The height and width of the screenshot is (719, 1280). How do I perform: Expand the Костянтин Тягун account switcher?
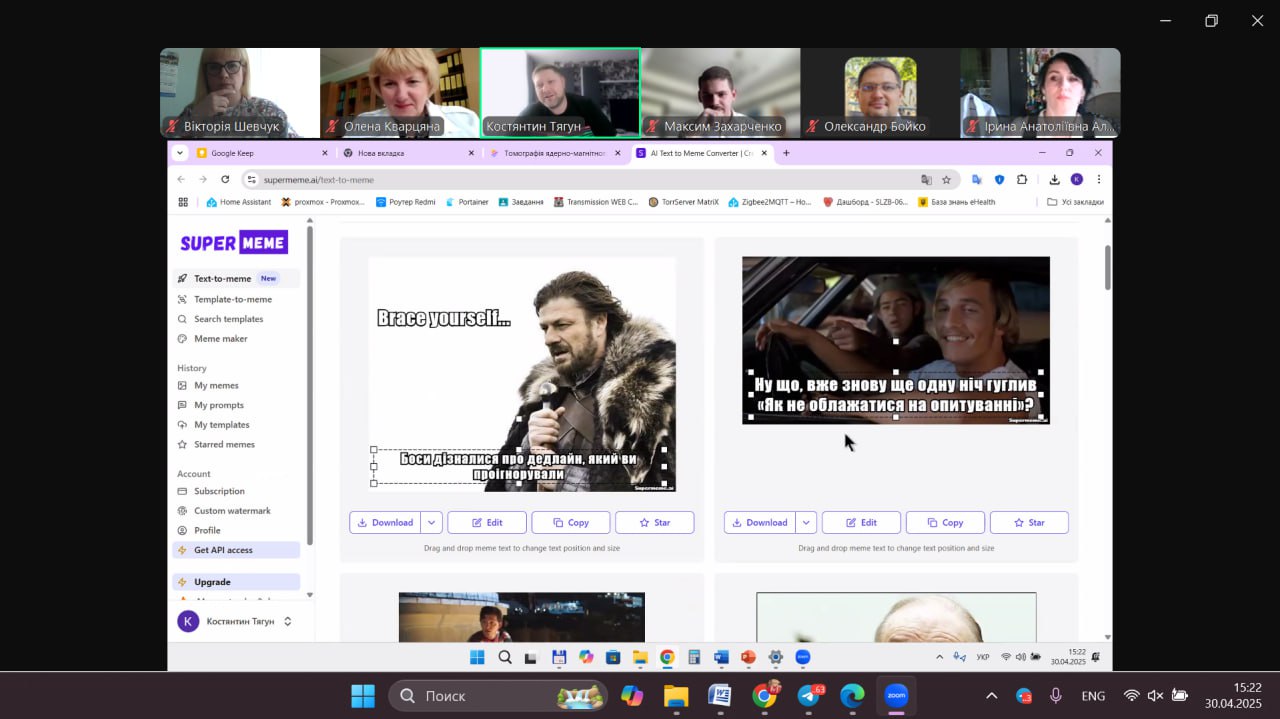(x=288, y=621)
